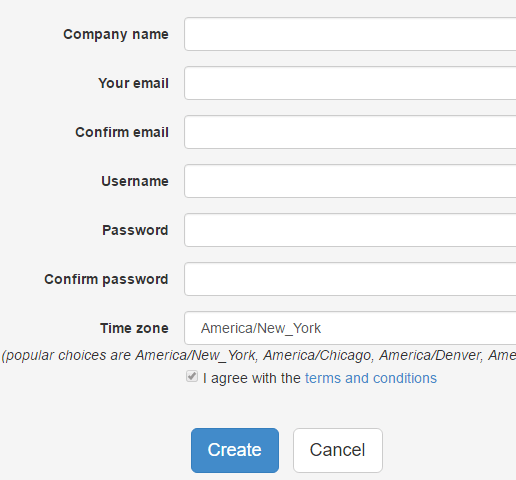Click the Time zone label
Viewport: 516px width, 480px height.
point(134,328)
